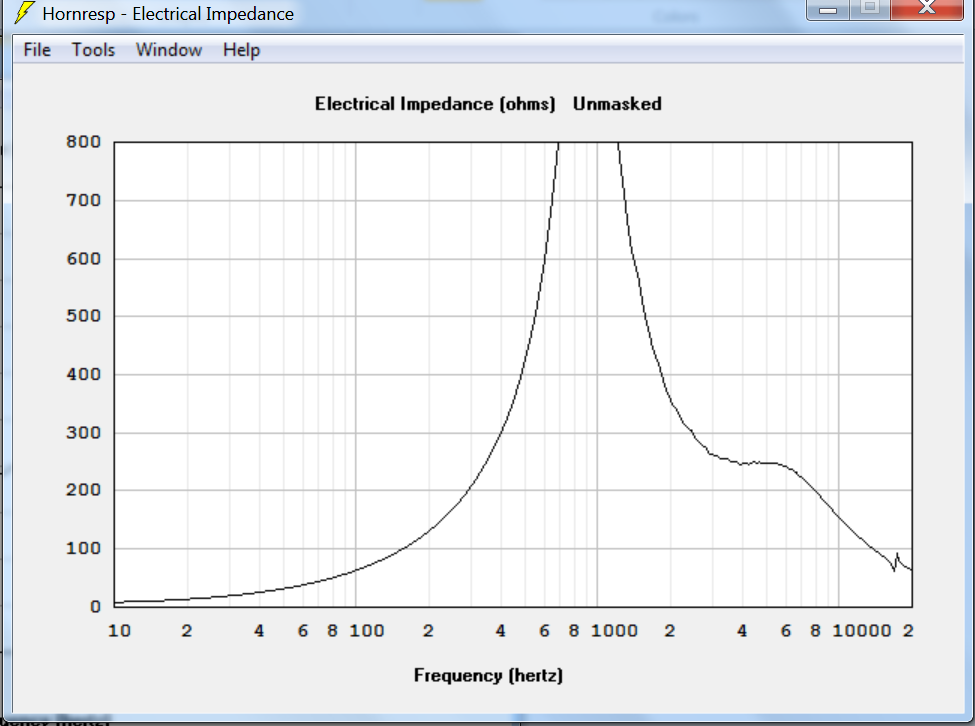Click the Hornresp lightning bolt title icon
The height and width of the screenshot is (726, 975).
[x=24, y=12]
